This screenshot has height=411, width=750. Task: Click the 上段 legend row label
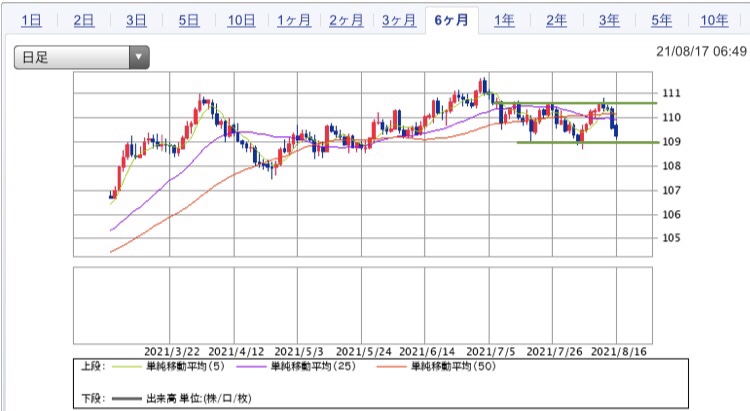pos(93,367)
